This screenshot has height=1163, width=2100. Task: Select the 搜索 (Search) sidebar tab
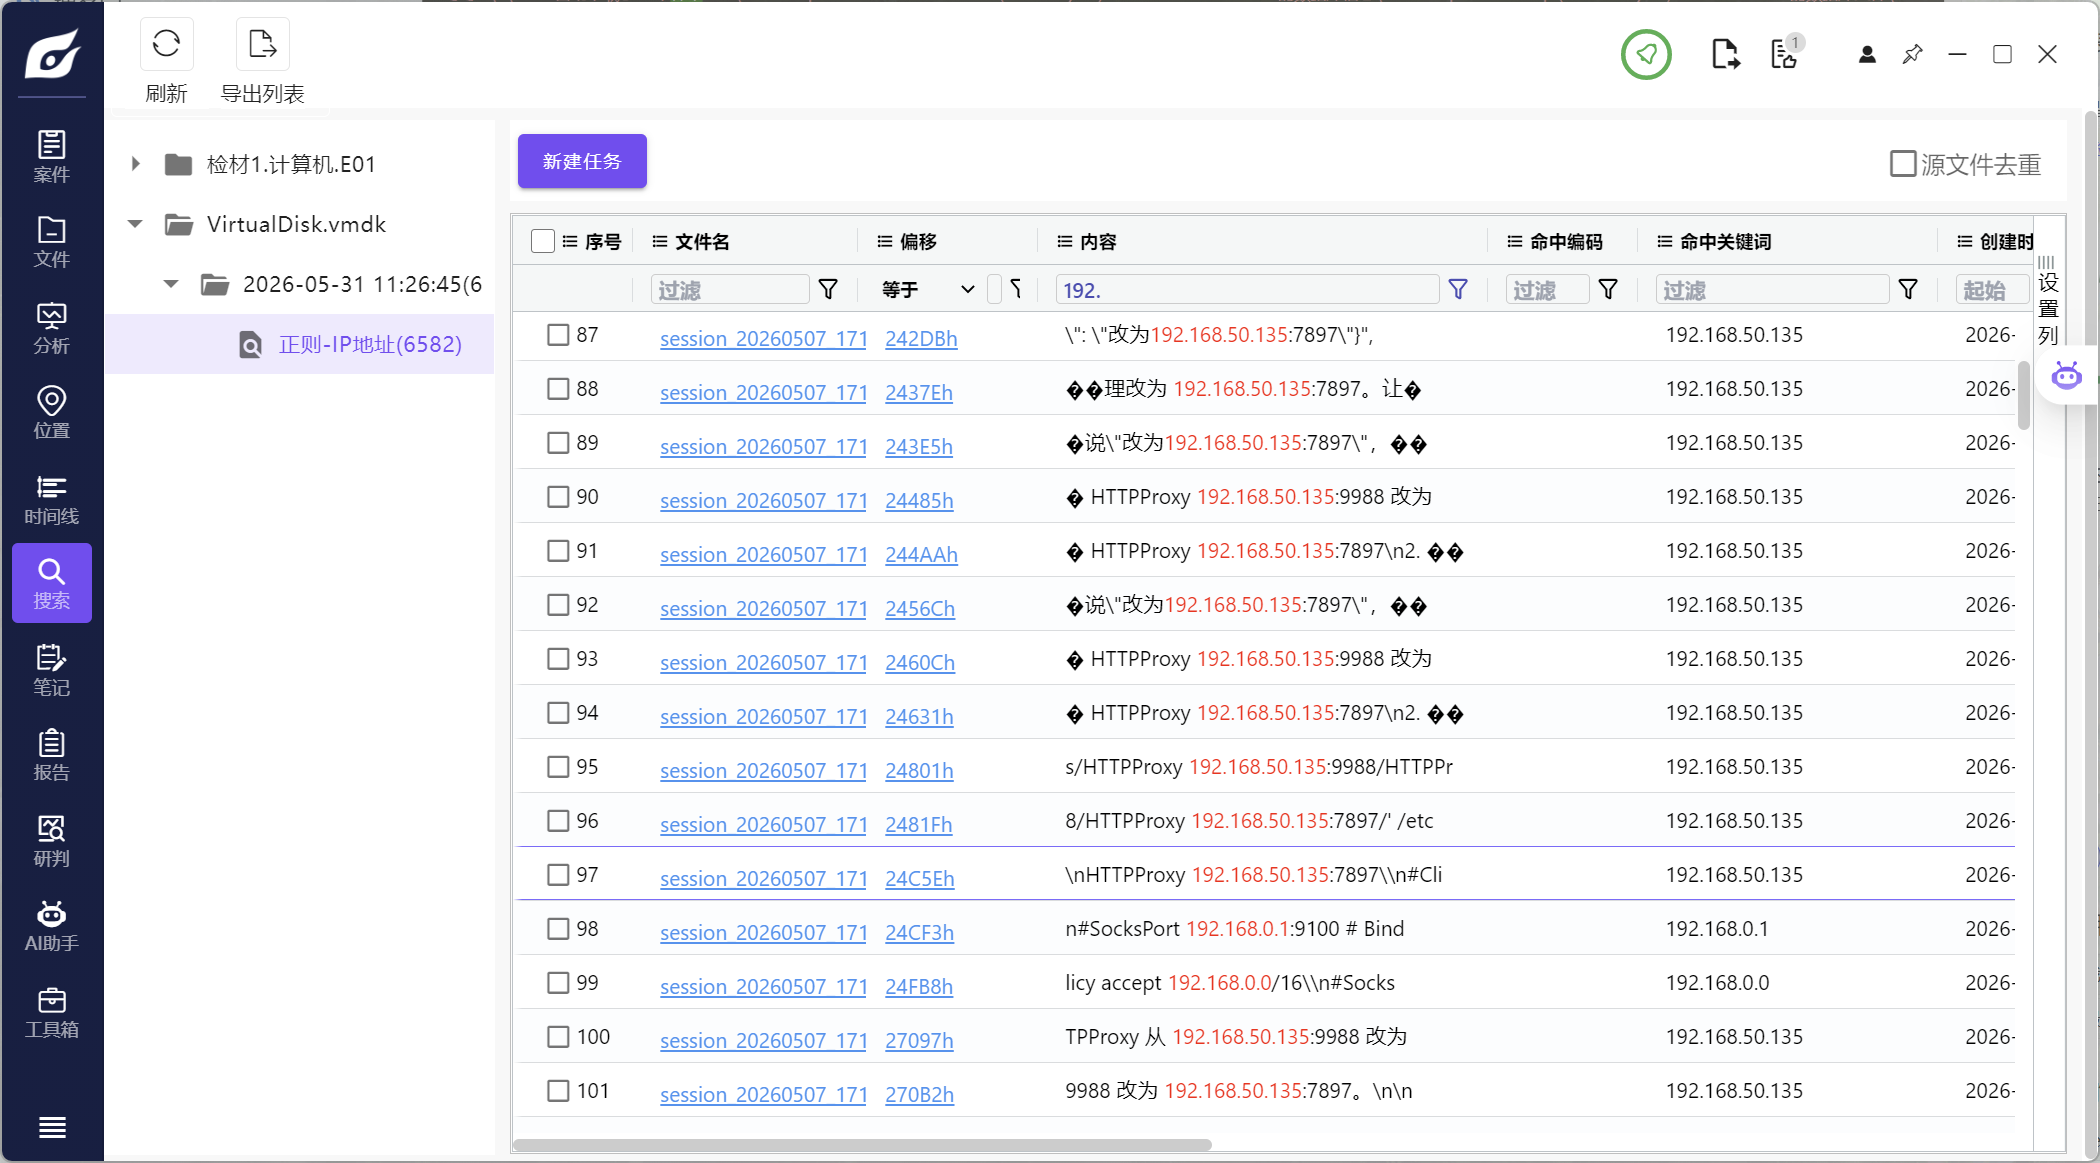(x=52, y=583)
